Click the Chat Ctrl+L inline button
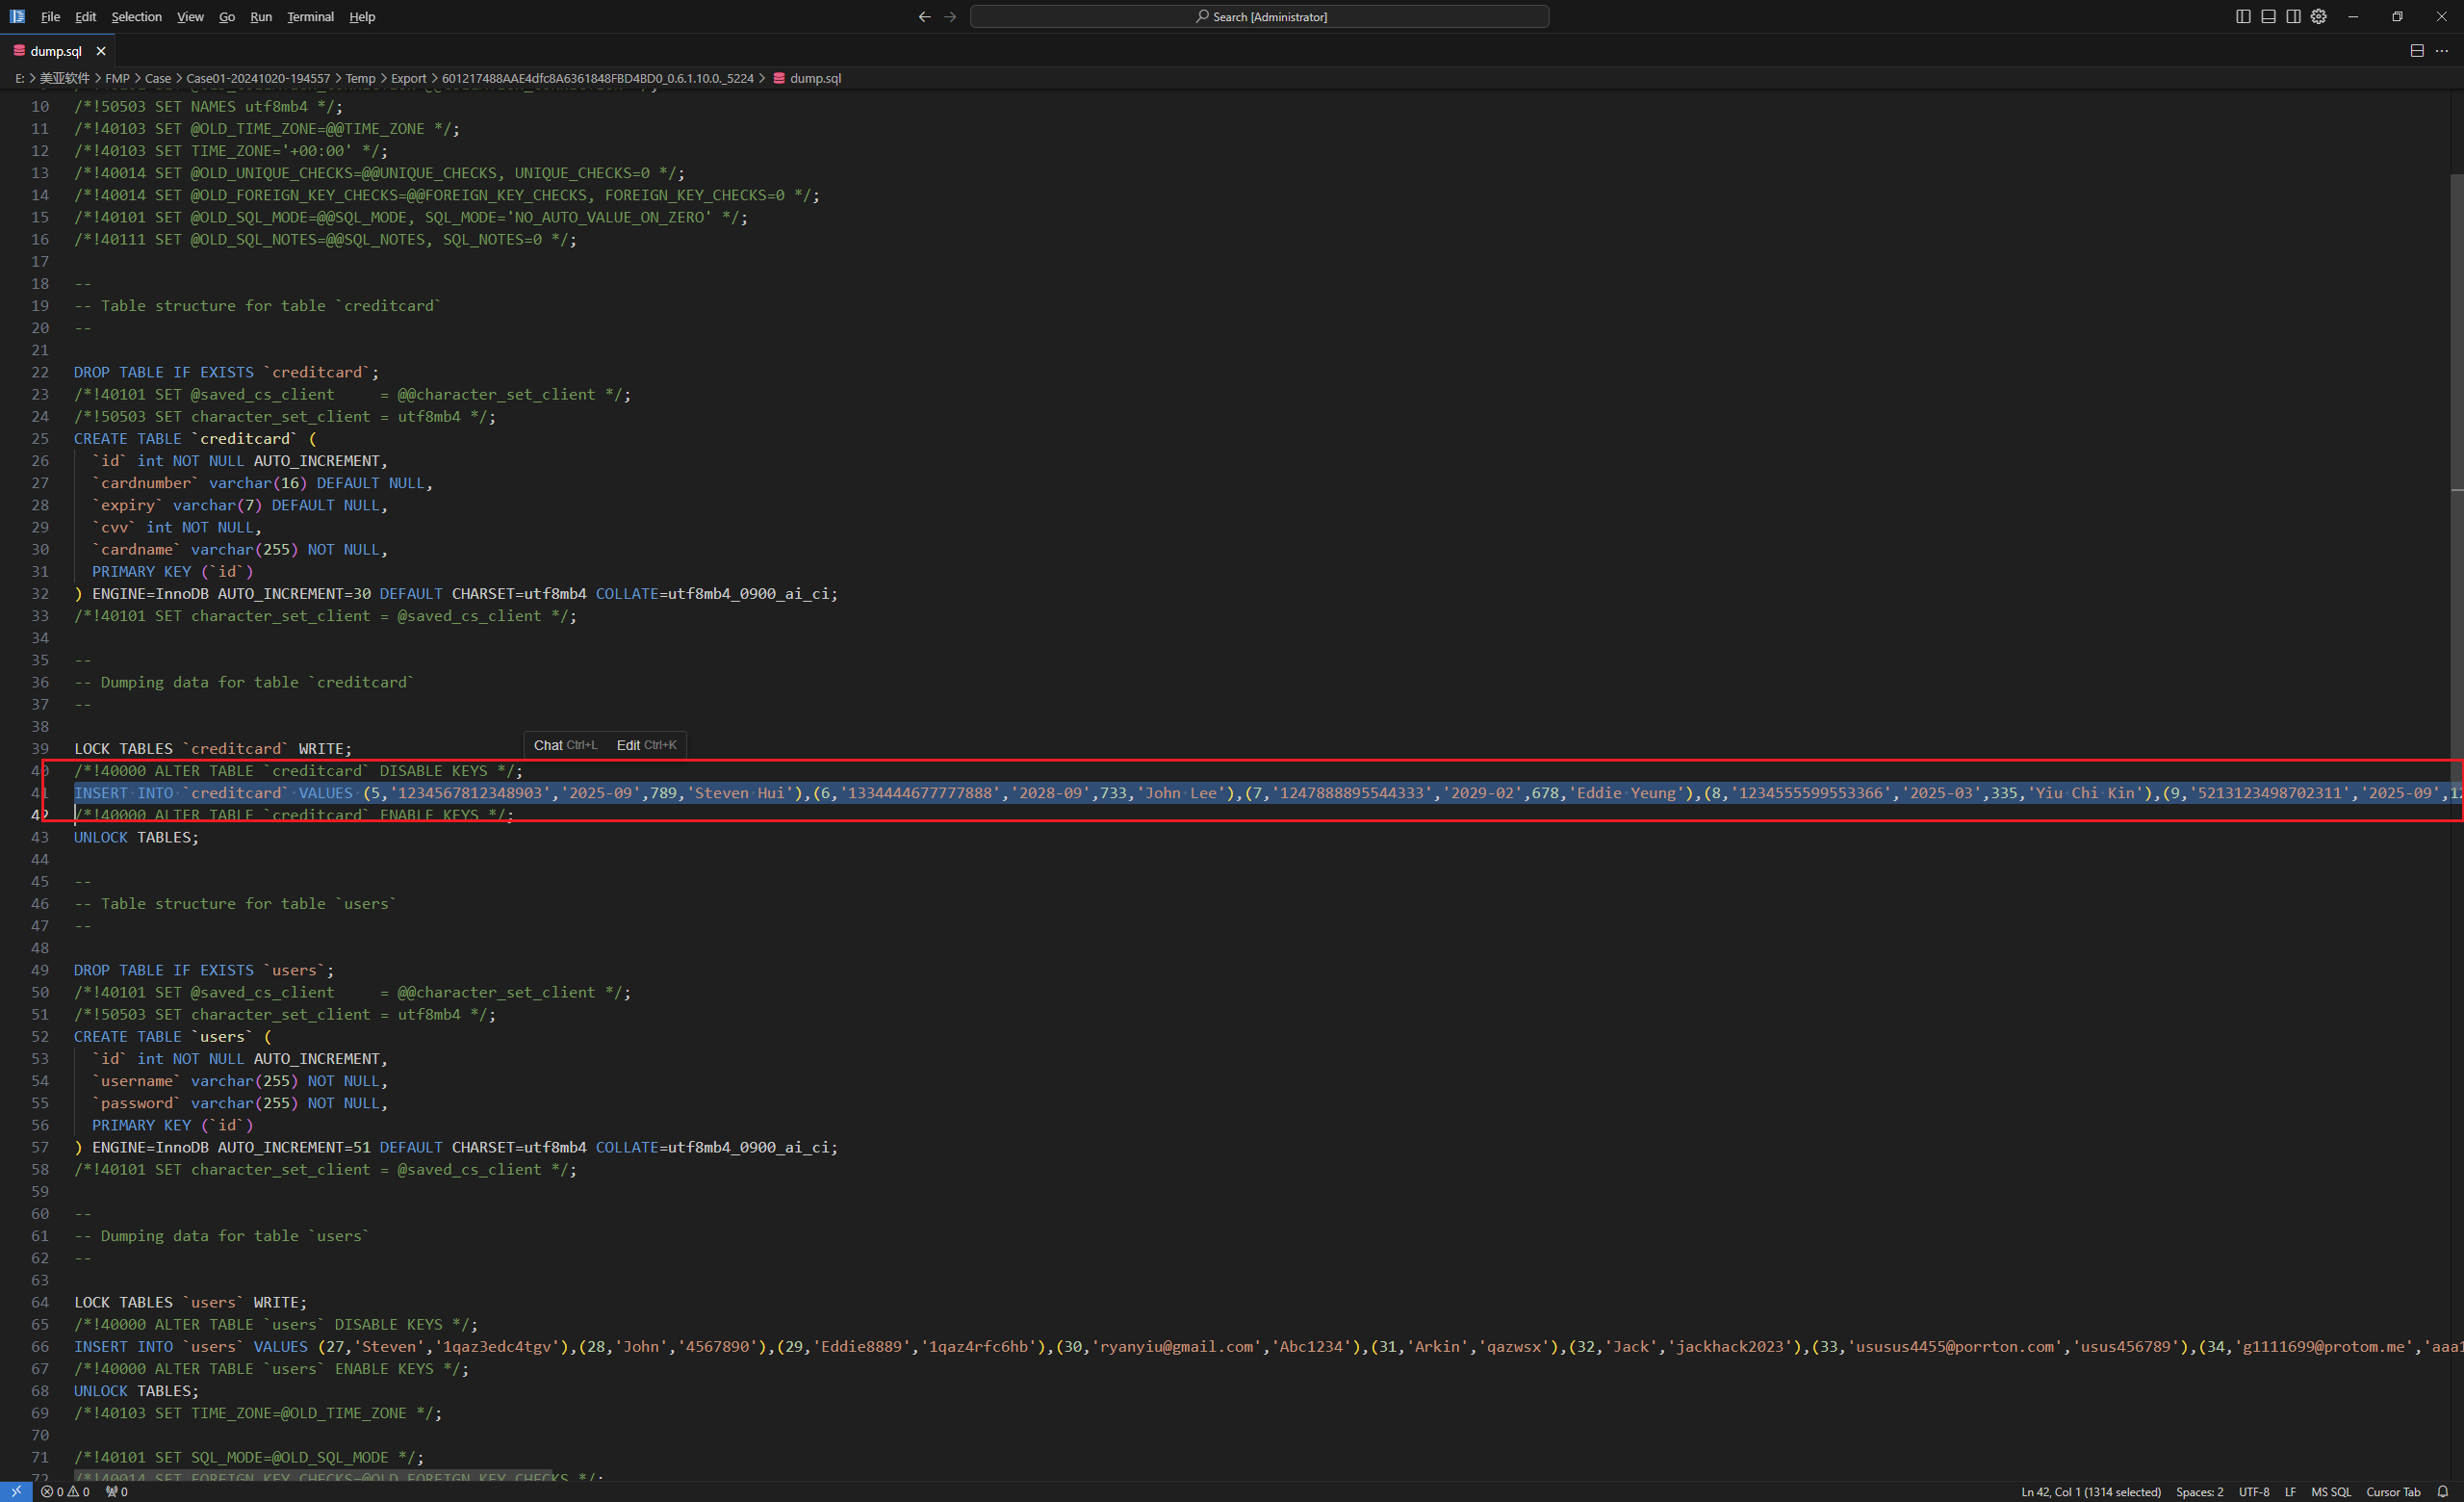The height and width of the screenshot is (1502, 2464). (x=565, y=745)
